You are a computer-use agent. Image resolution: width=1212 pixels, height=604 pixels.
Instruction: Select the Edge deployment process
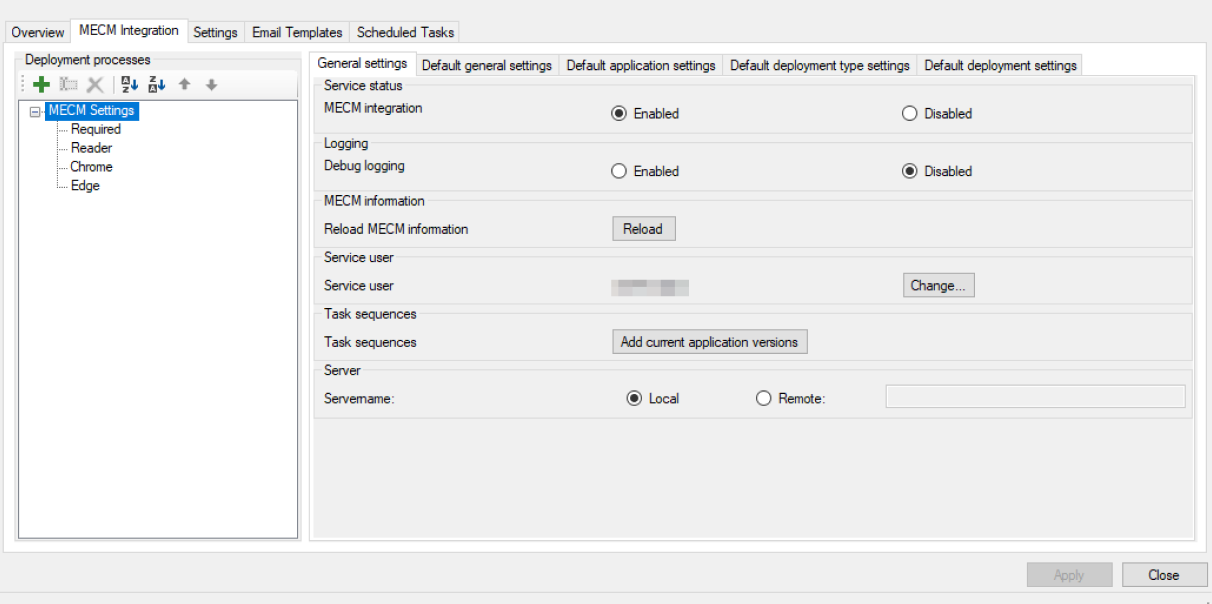[x=85, y=186]
